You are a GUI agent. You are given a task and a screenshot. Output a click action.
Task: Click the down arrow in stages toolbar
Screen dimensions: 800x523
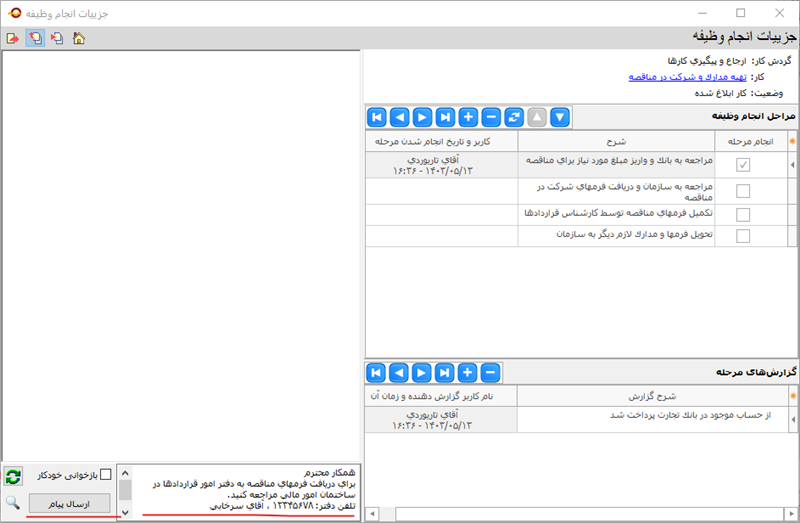pos(560,117)
